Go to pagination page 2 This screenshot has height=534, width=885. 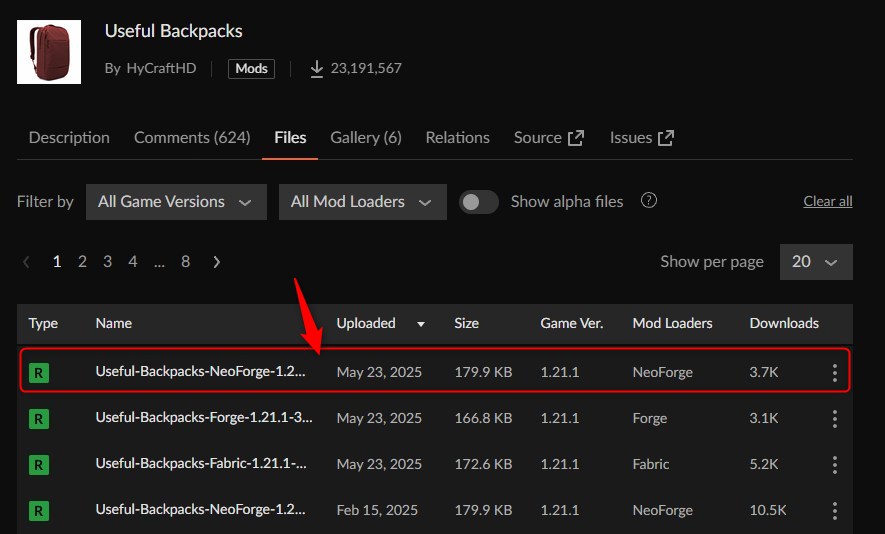(x=82, y=261)
